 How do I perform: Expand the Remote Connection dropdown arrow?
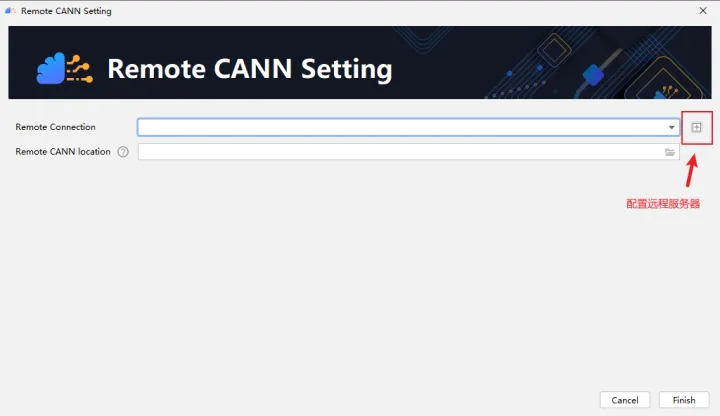671,127
